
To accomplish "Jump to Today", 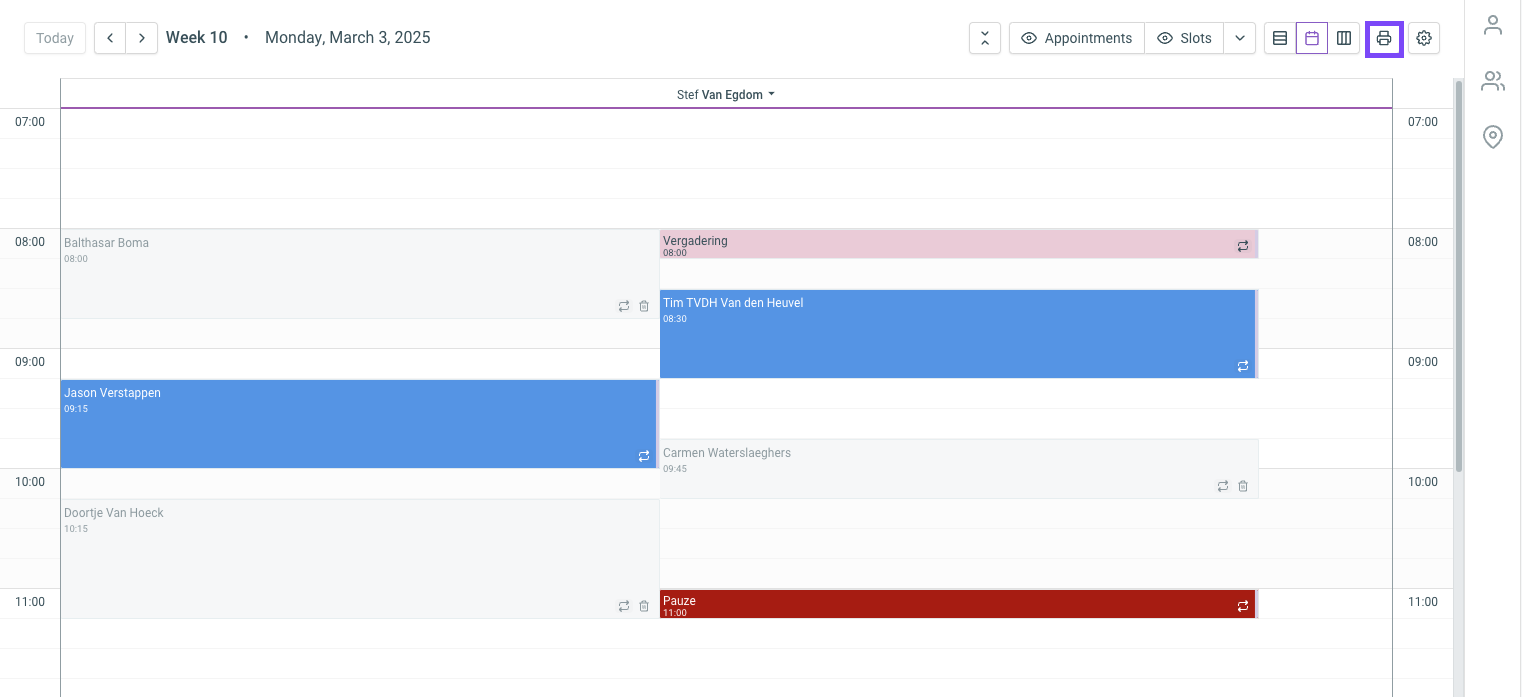I will click(55, 38).
